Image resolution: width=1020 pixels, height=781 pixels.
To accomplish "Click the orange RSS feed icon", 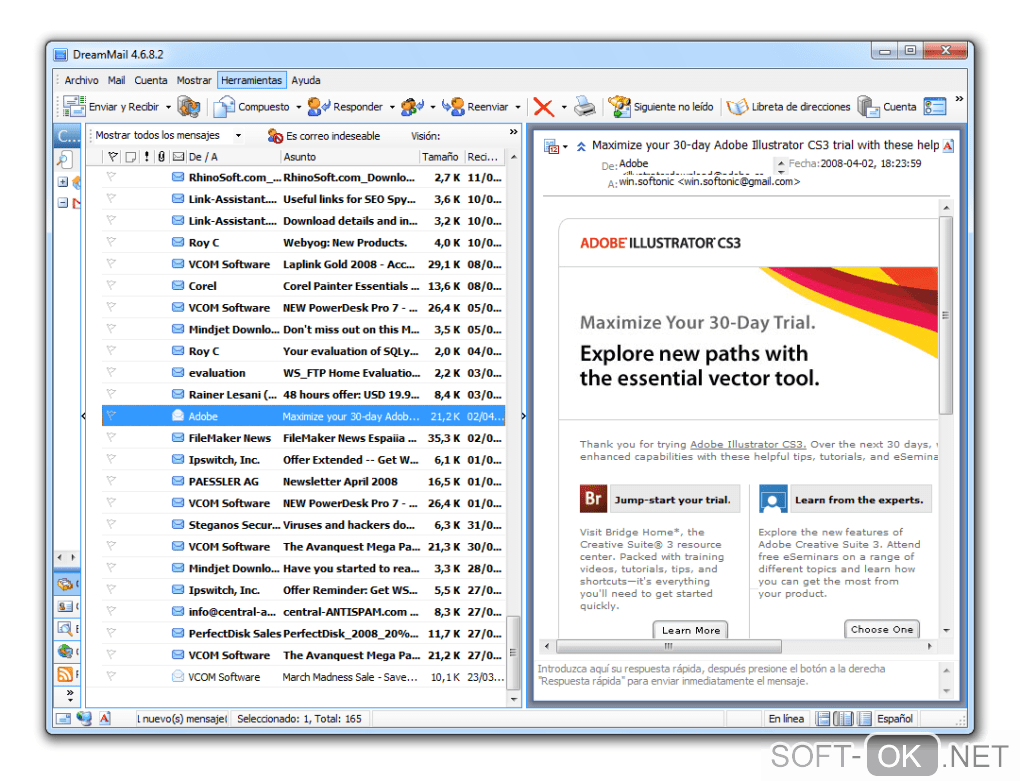I will pos(65,674).
